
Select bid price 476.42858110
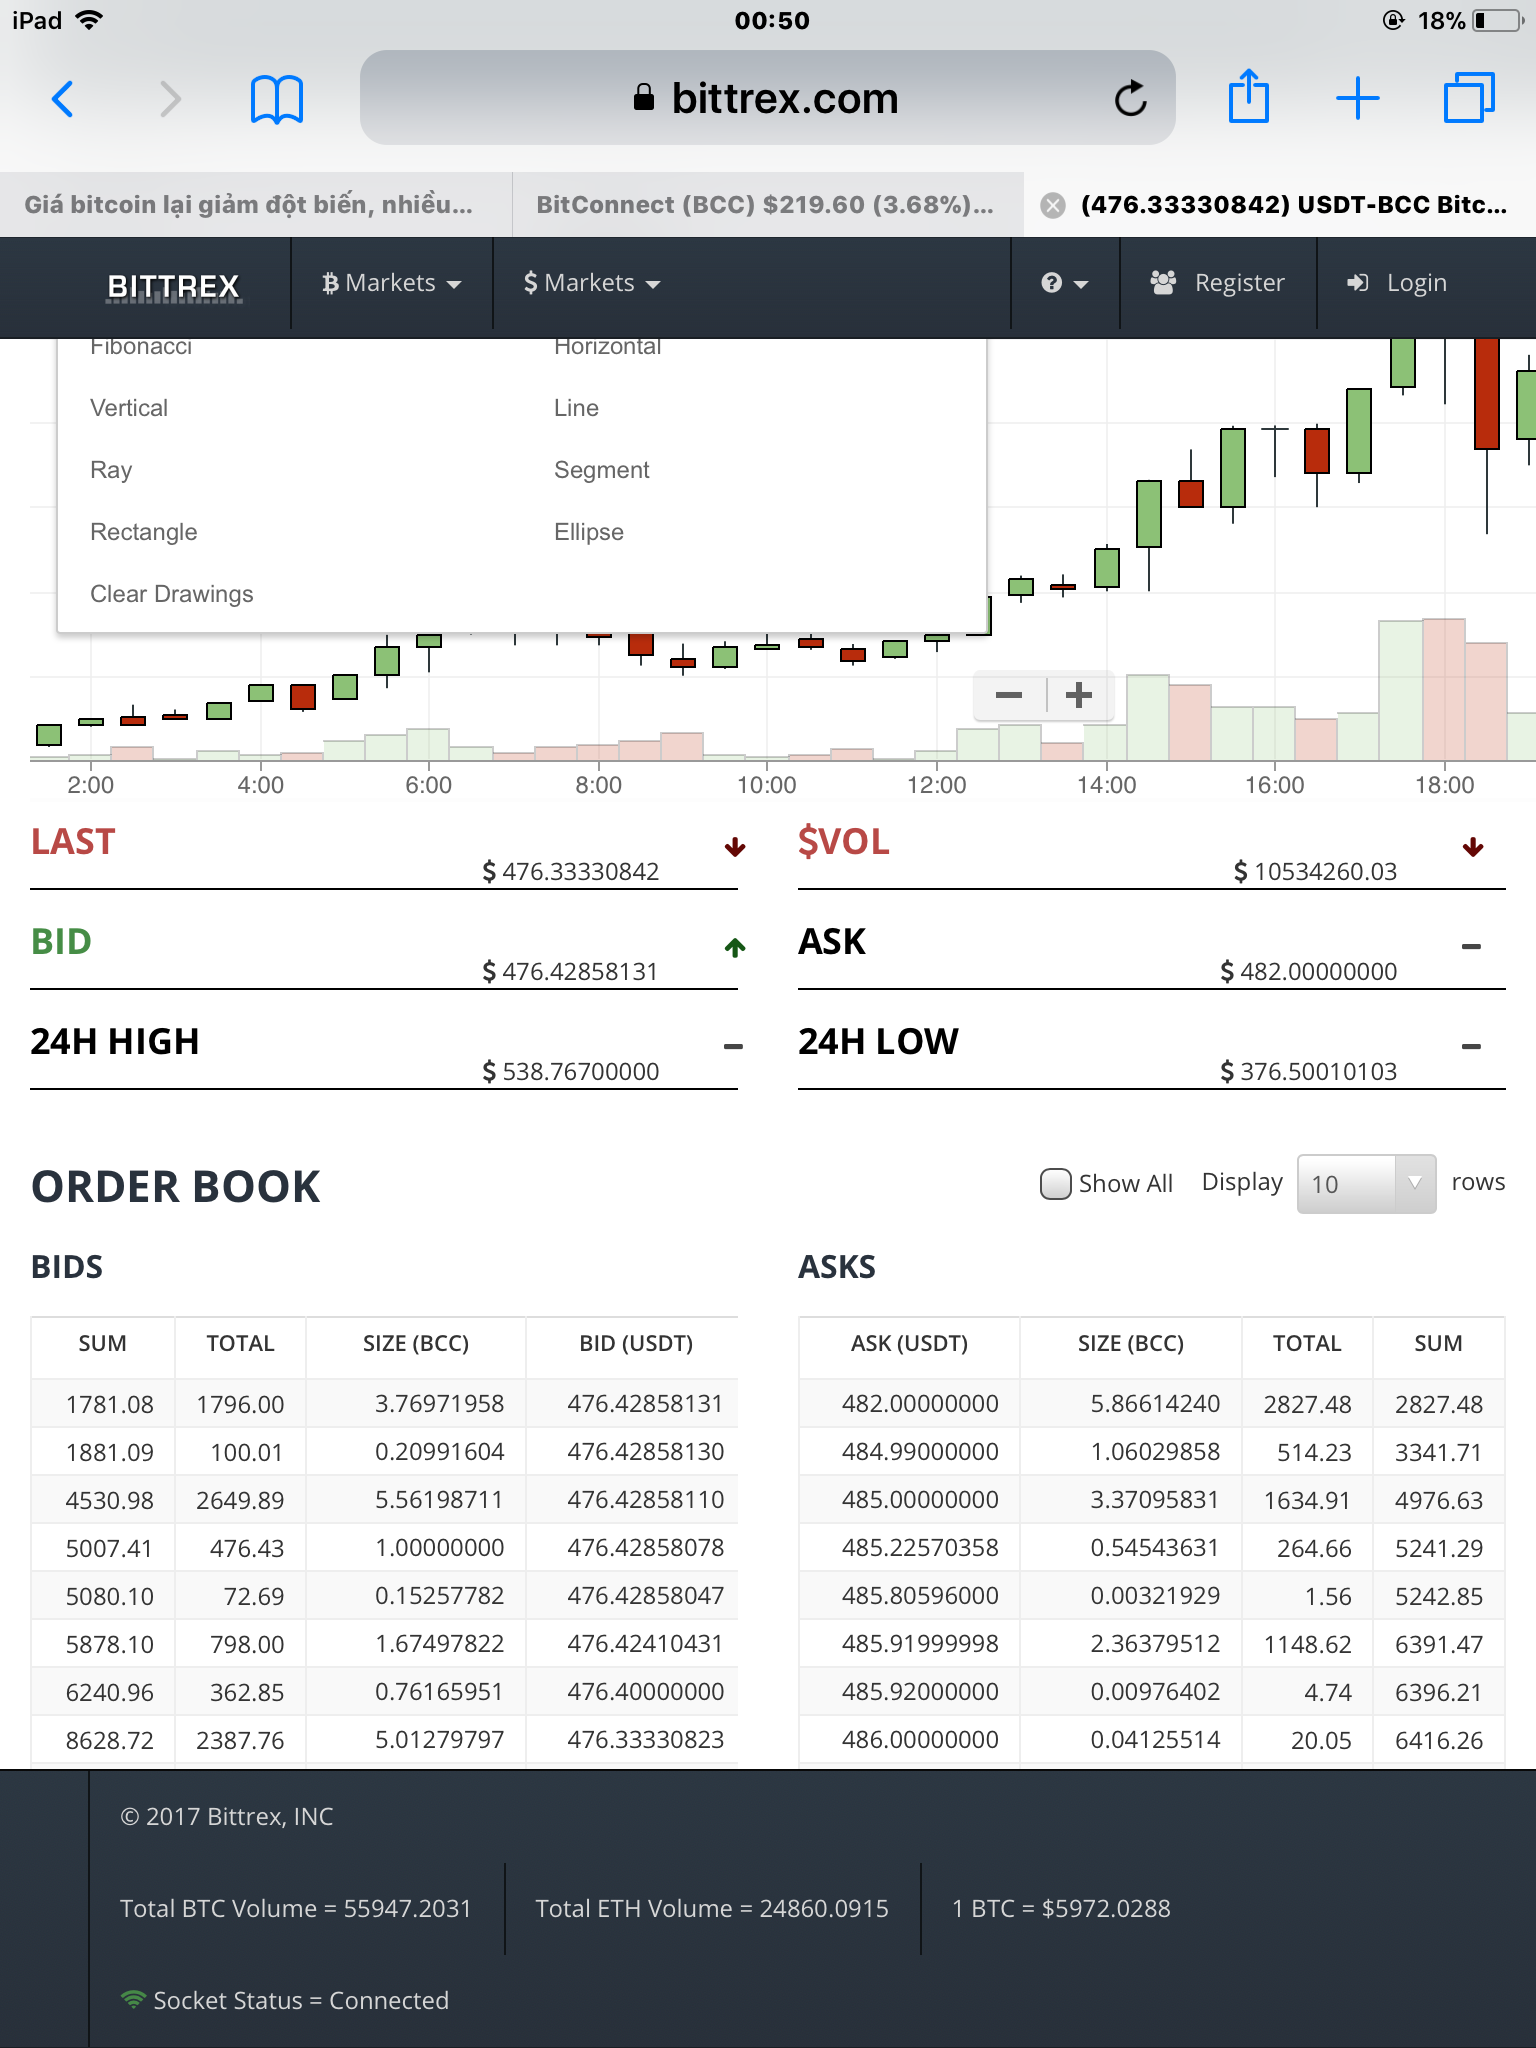(645, 1500)
